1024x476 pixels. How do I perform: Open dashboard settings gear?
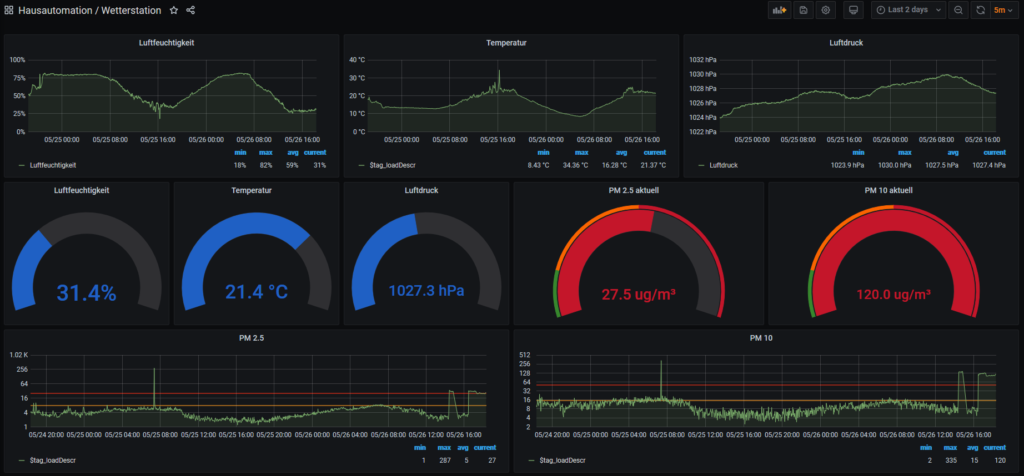click(826, 10)
